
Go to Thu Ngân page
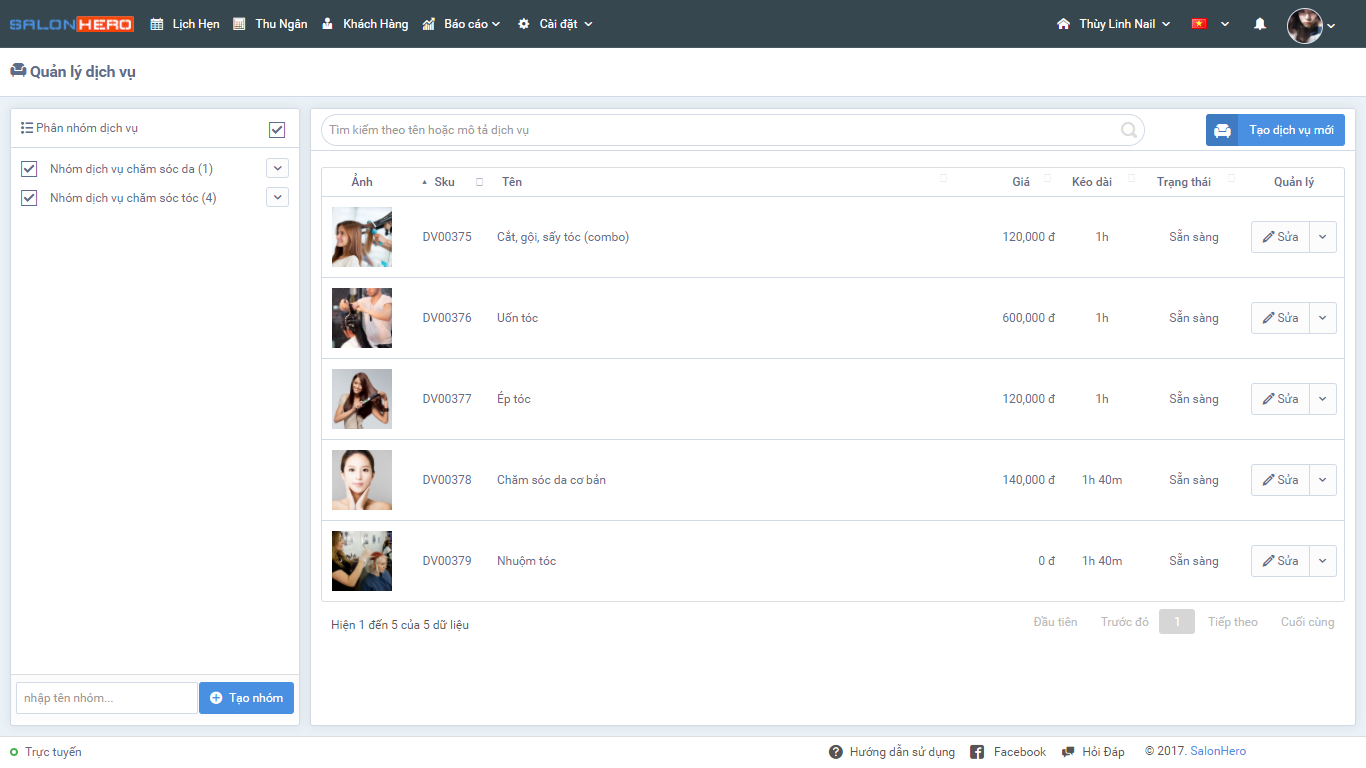click(x=270, y=24)
